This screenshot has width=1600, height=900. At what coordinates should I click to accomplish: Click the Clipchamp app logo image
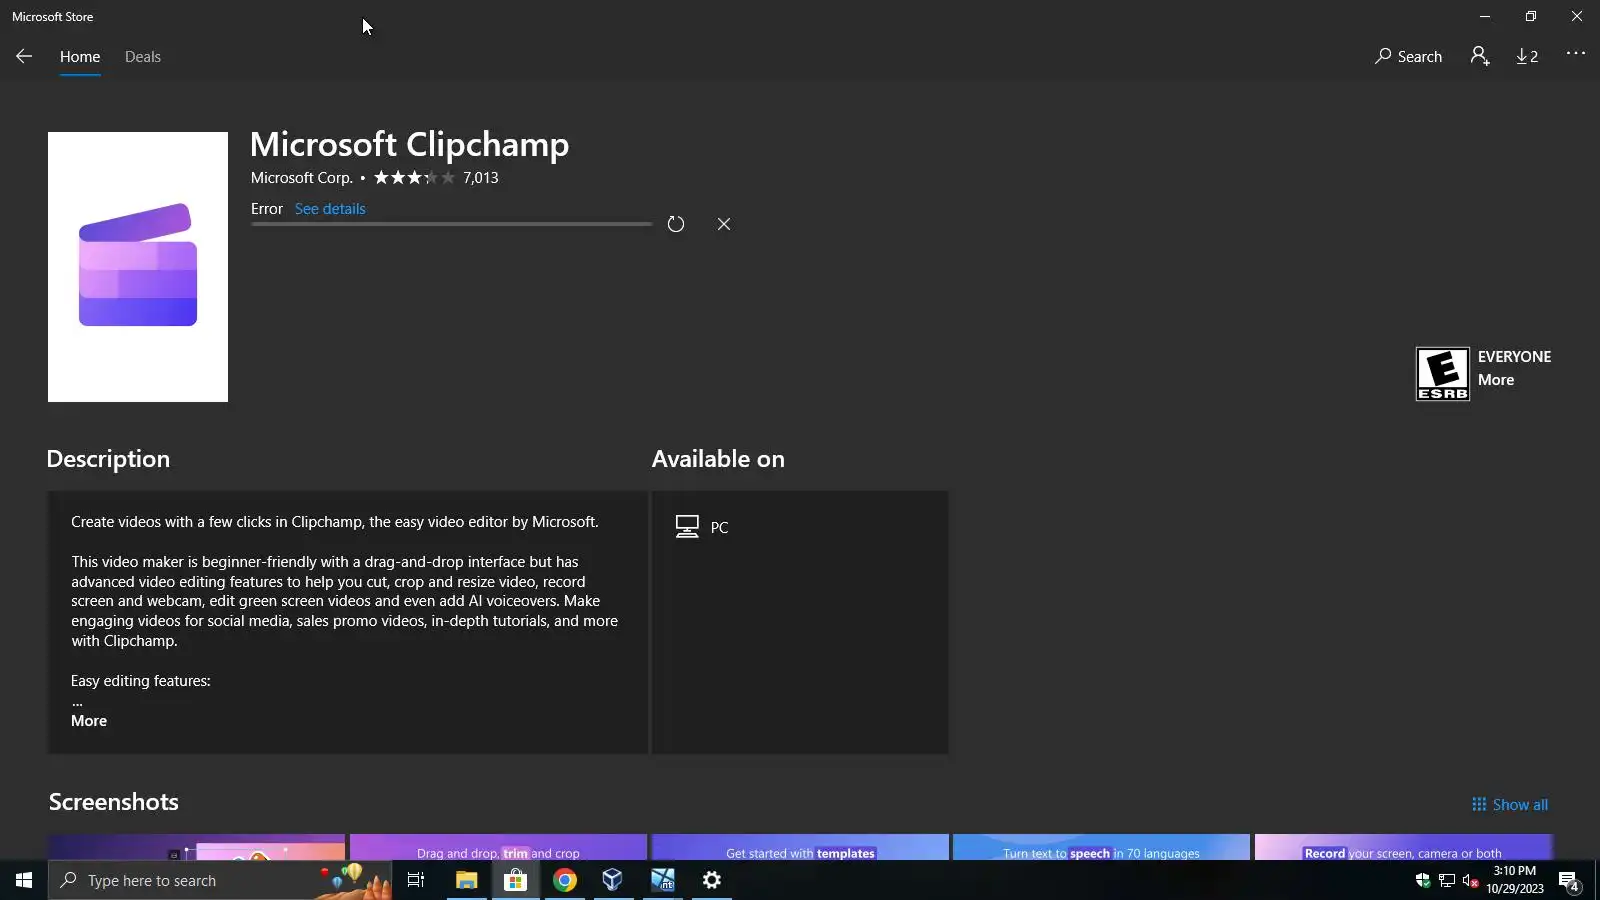pyautogui.click(x=138, y=267)
